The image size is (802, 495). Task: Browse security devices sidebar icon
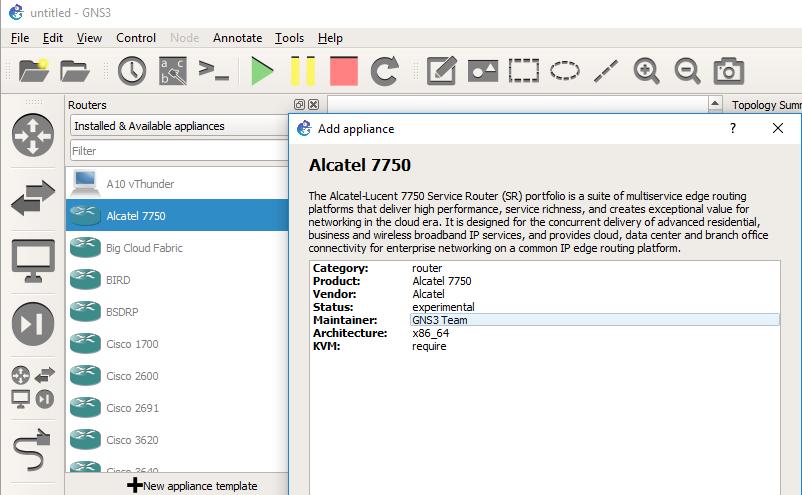[33, 324]
